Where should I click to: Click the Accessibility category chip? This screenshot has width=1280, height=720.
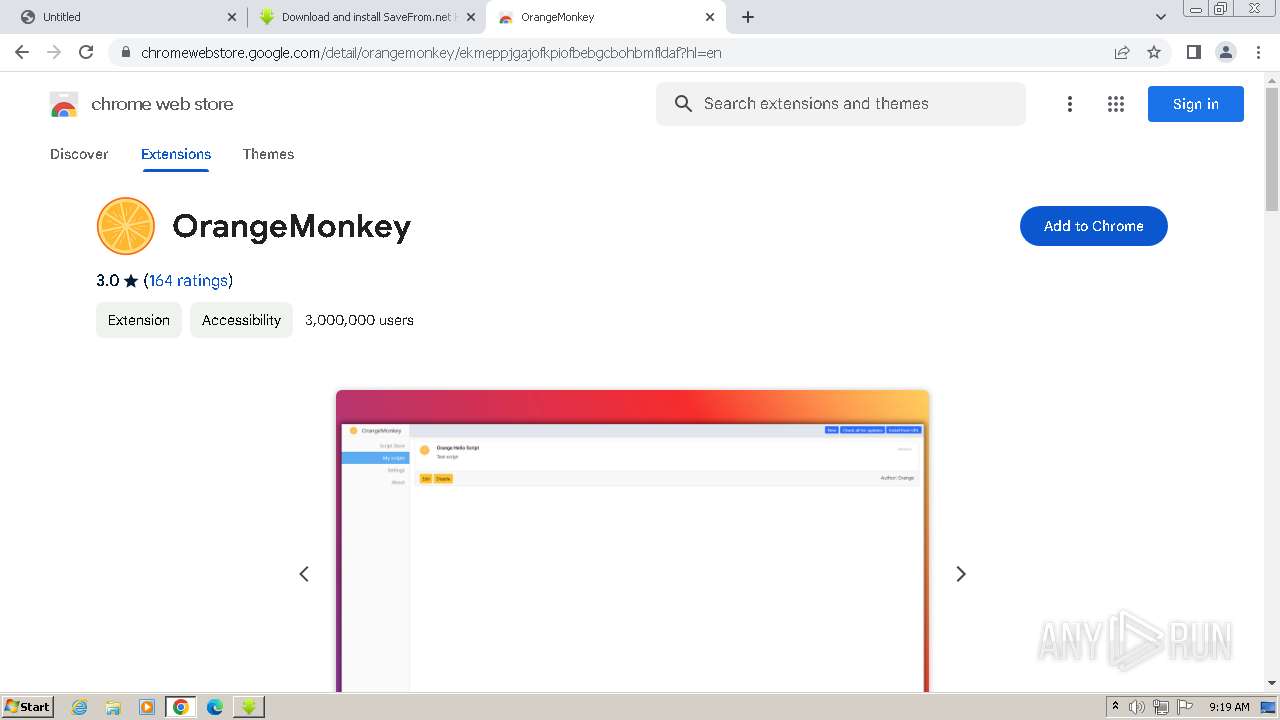(241, 320)
